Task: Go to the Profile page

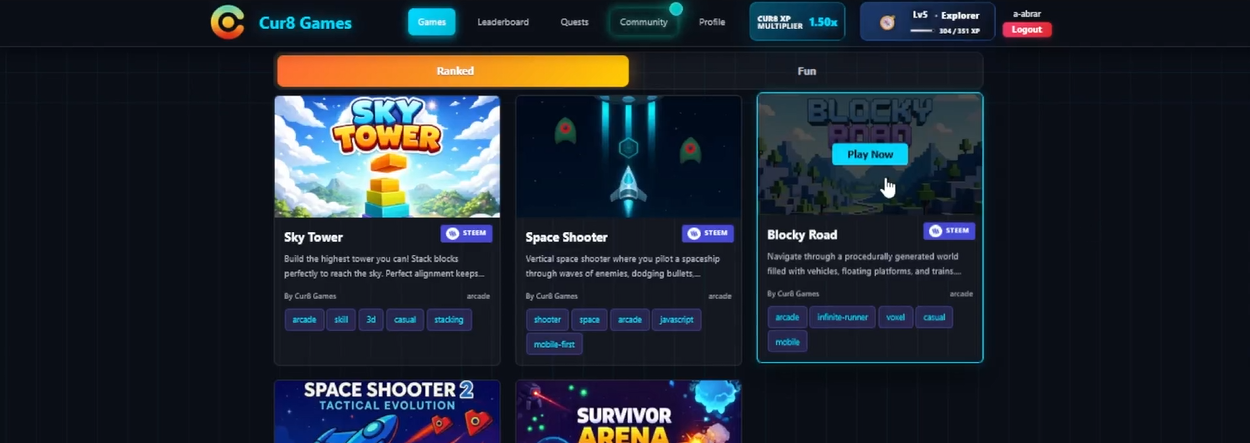Action: click(712, 22)
